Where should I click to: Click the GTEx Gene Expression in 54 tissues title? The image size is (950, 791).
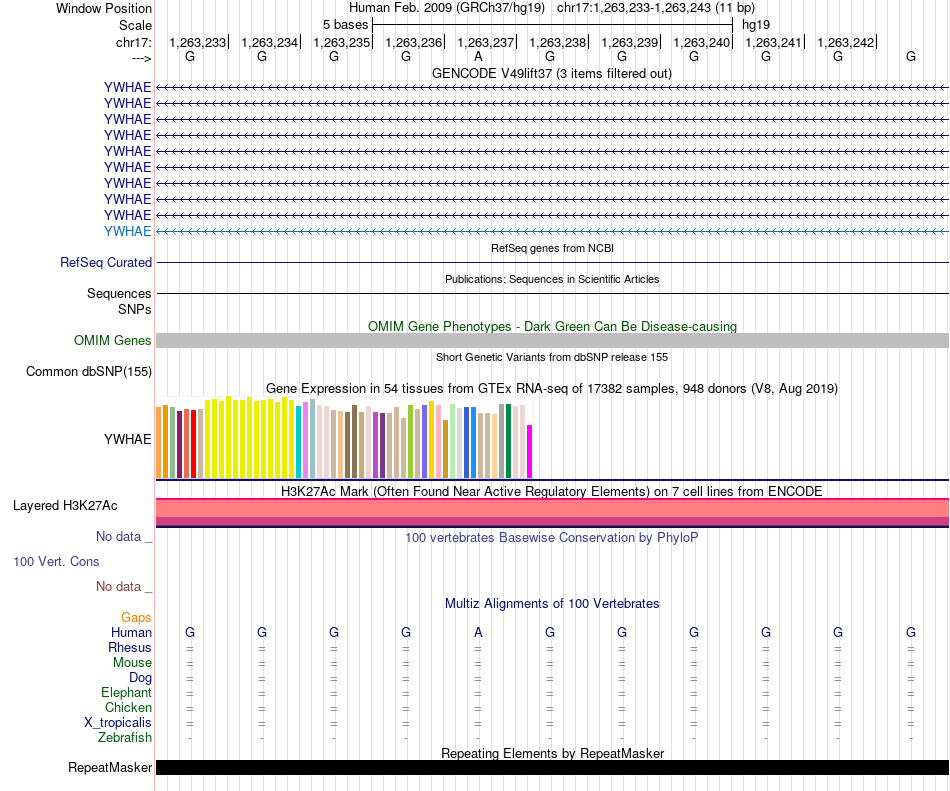pyautogui.click(x=552, y=388)
